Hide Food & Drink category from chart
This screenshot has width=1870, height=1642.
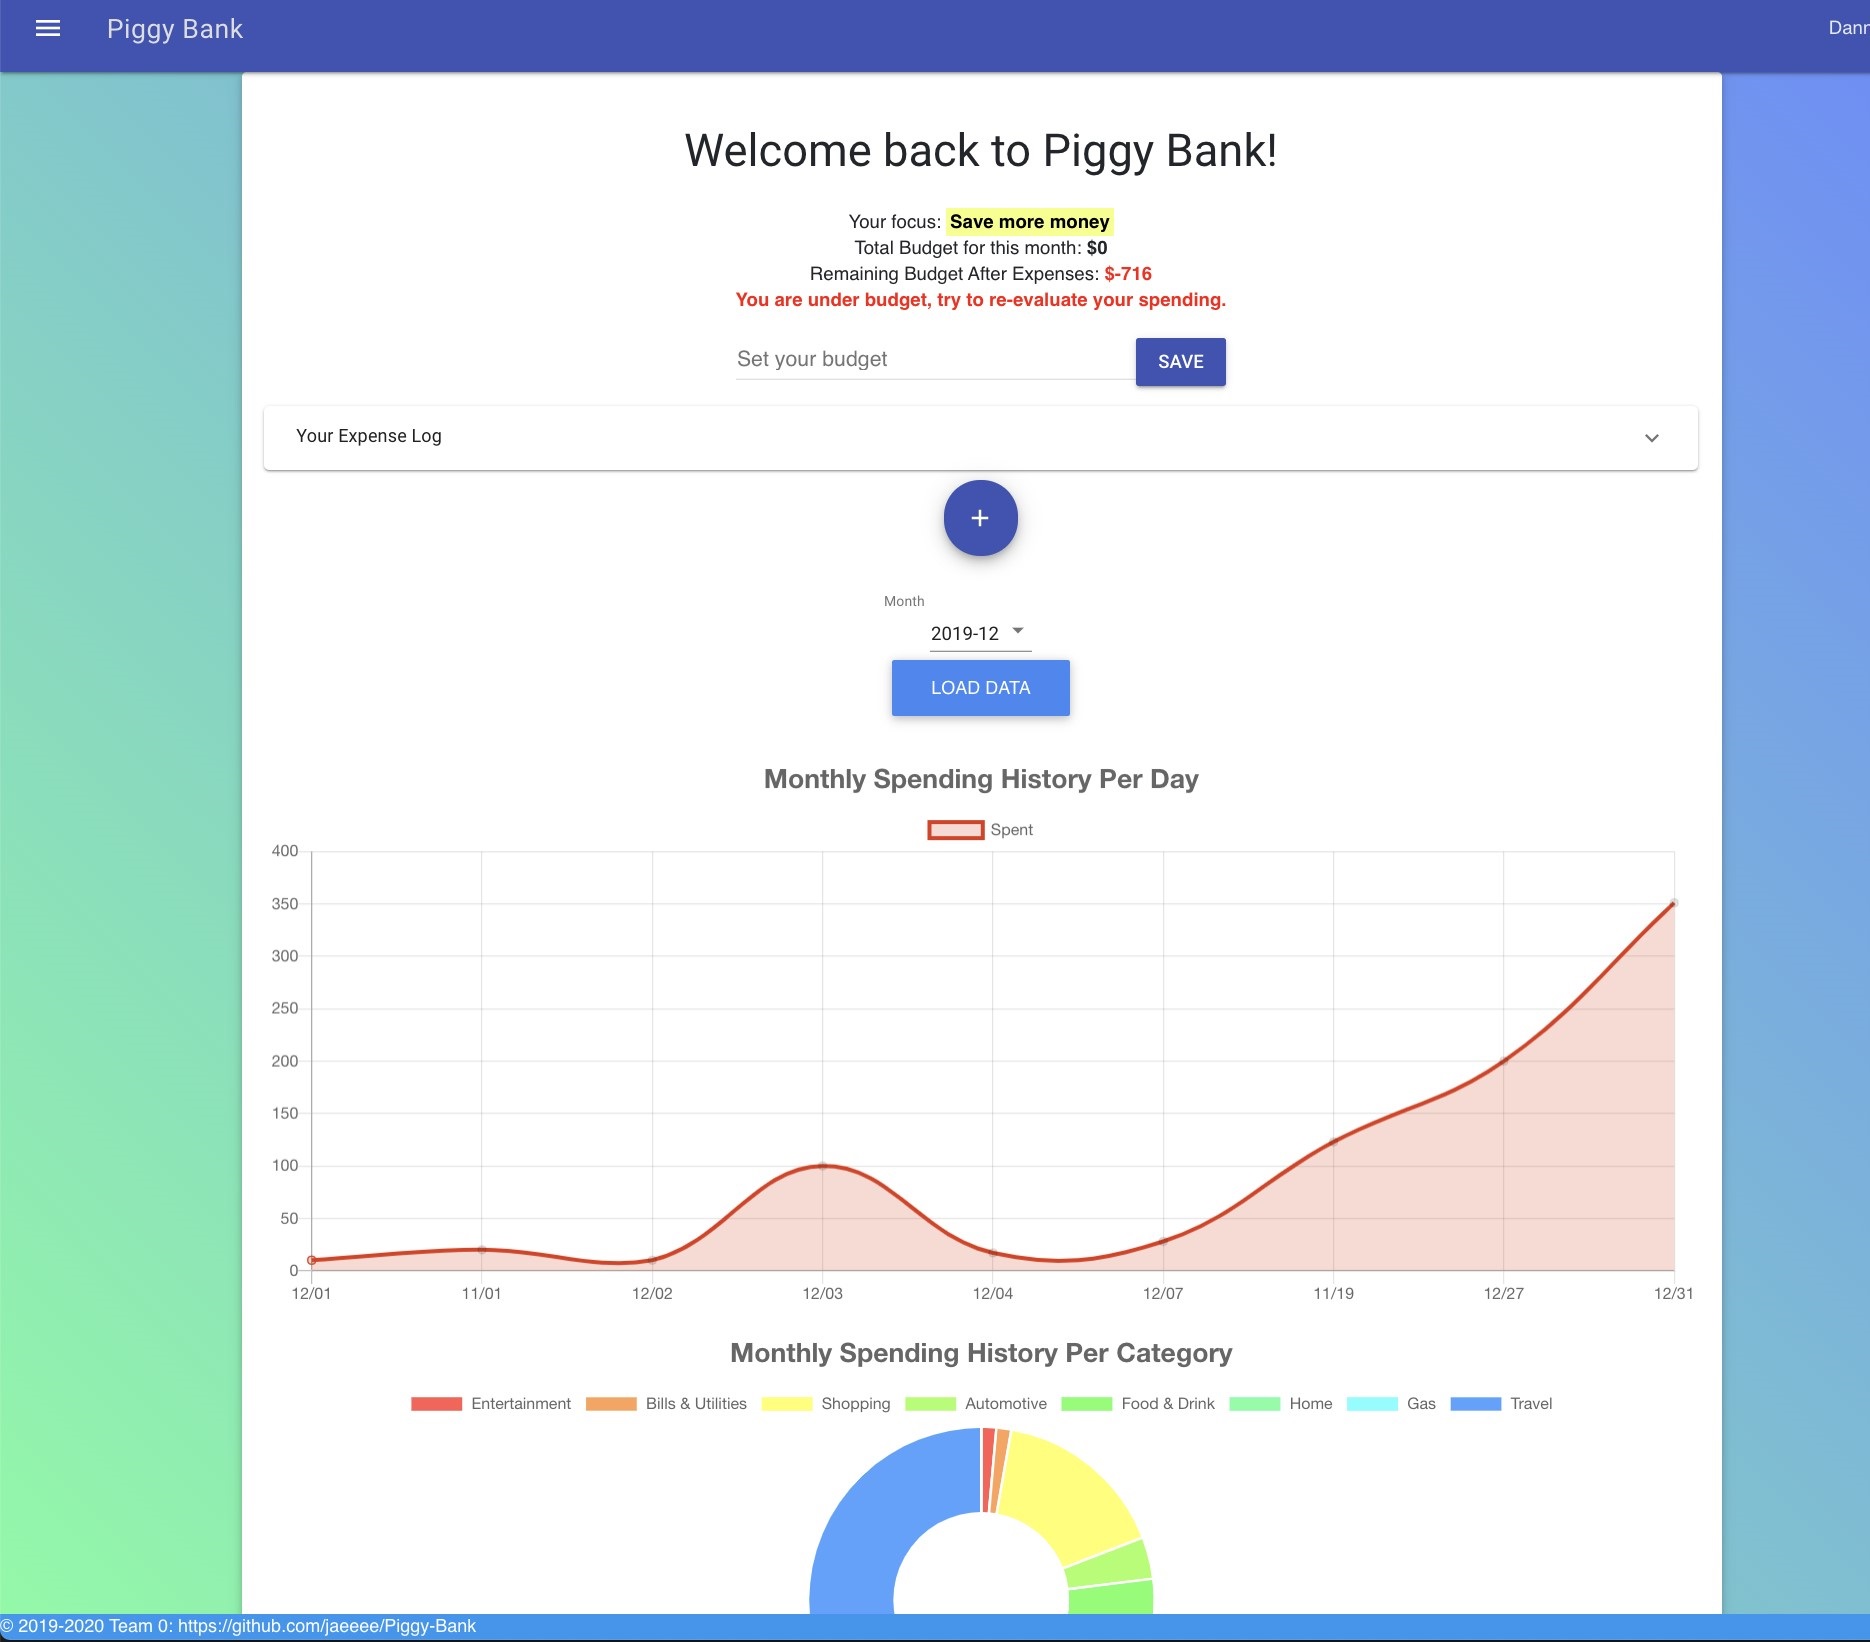coord(1138,1404)
